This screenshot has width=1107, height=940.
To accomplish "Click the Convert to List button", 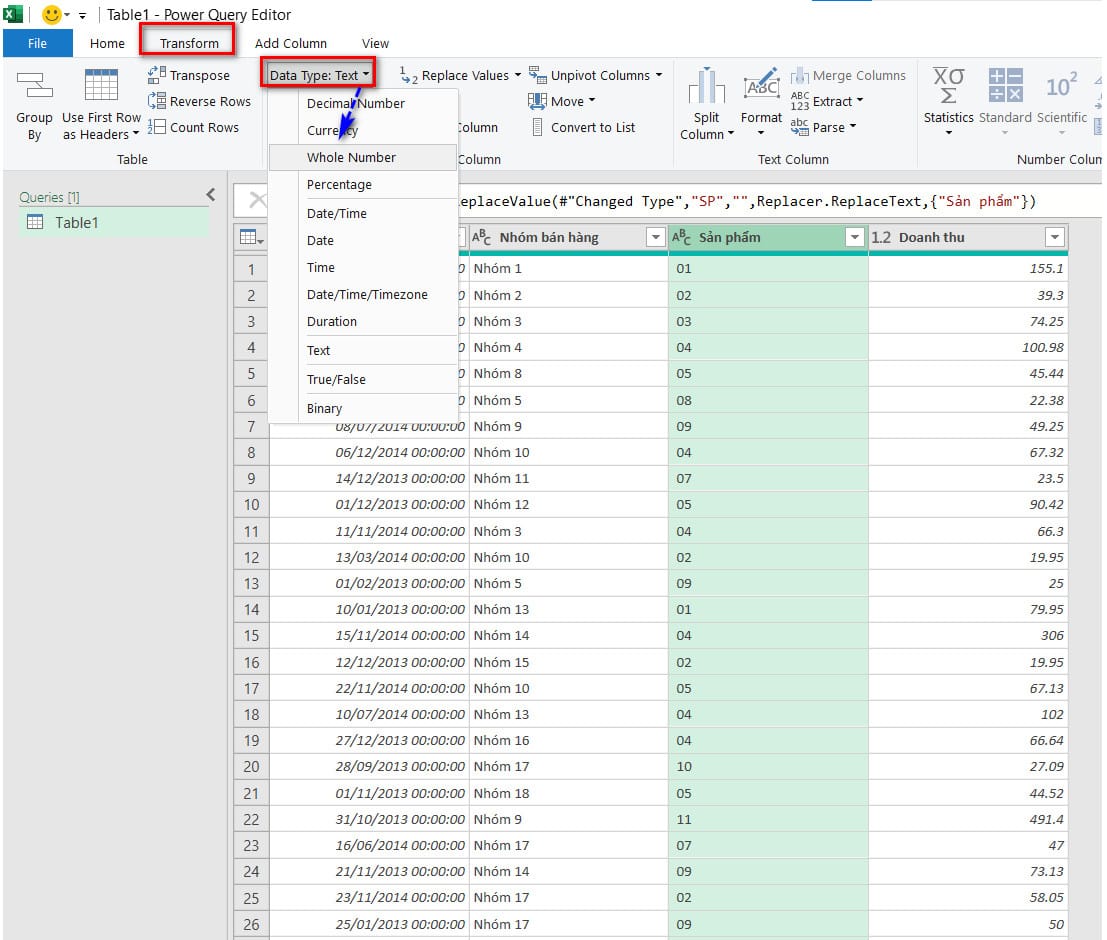I will [x=582, y=127].
